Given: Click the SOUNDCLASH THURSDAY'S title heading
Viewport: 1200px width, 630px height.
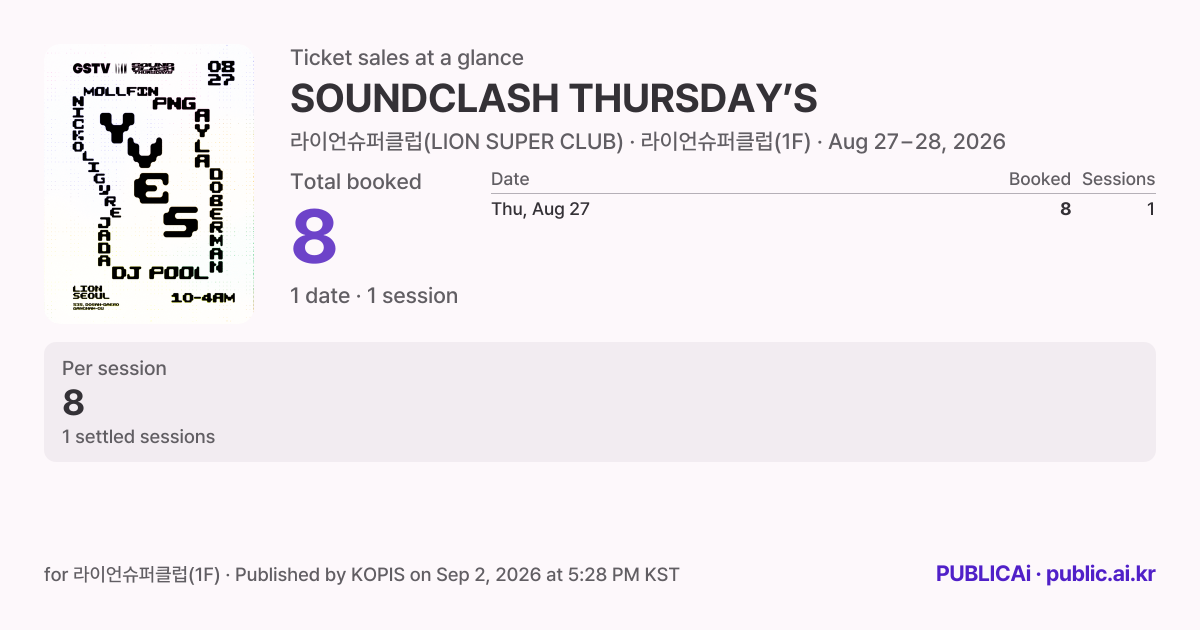Looking at the screenshot, I should [x=554, y=99].
